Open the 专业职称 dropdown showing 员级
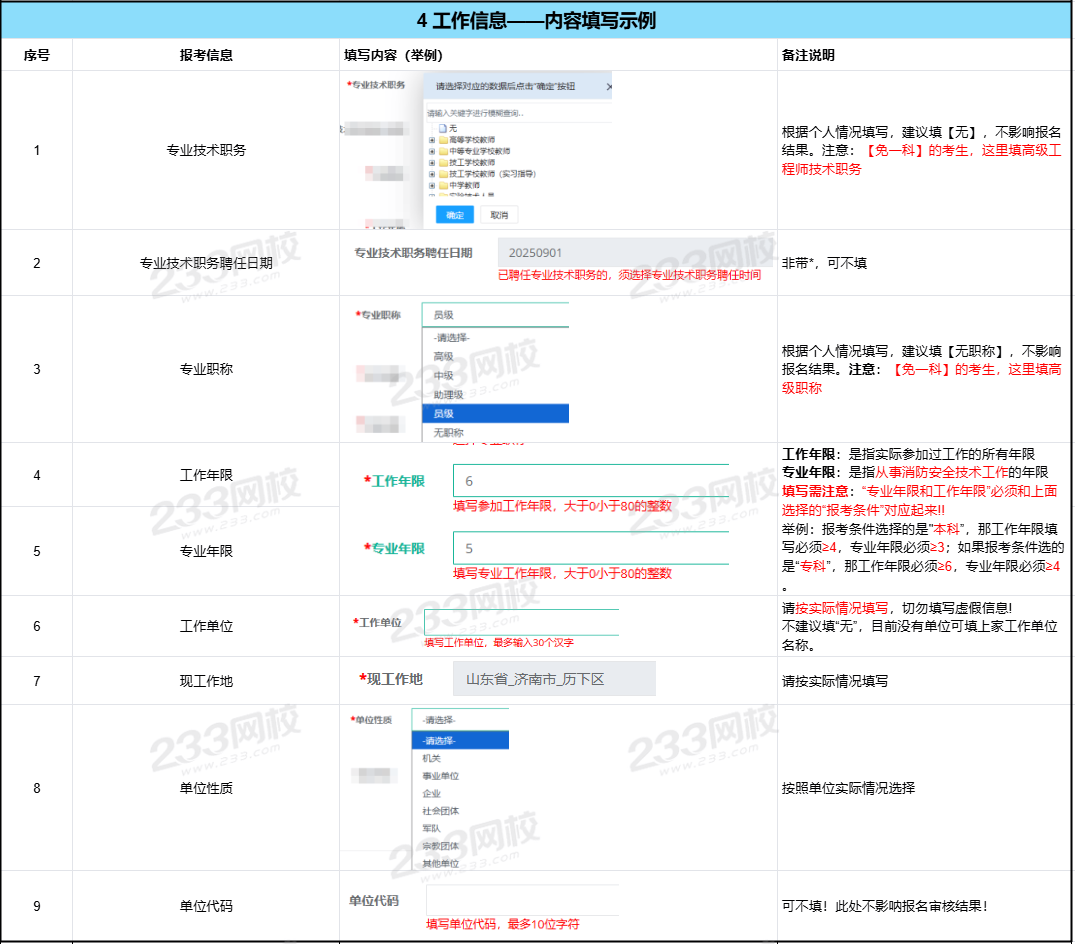Screen dimensions: 1075x944 (495, 315)
